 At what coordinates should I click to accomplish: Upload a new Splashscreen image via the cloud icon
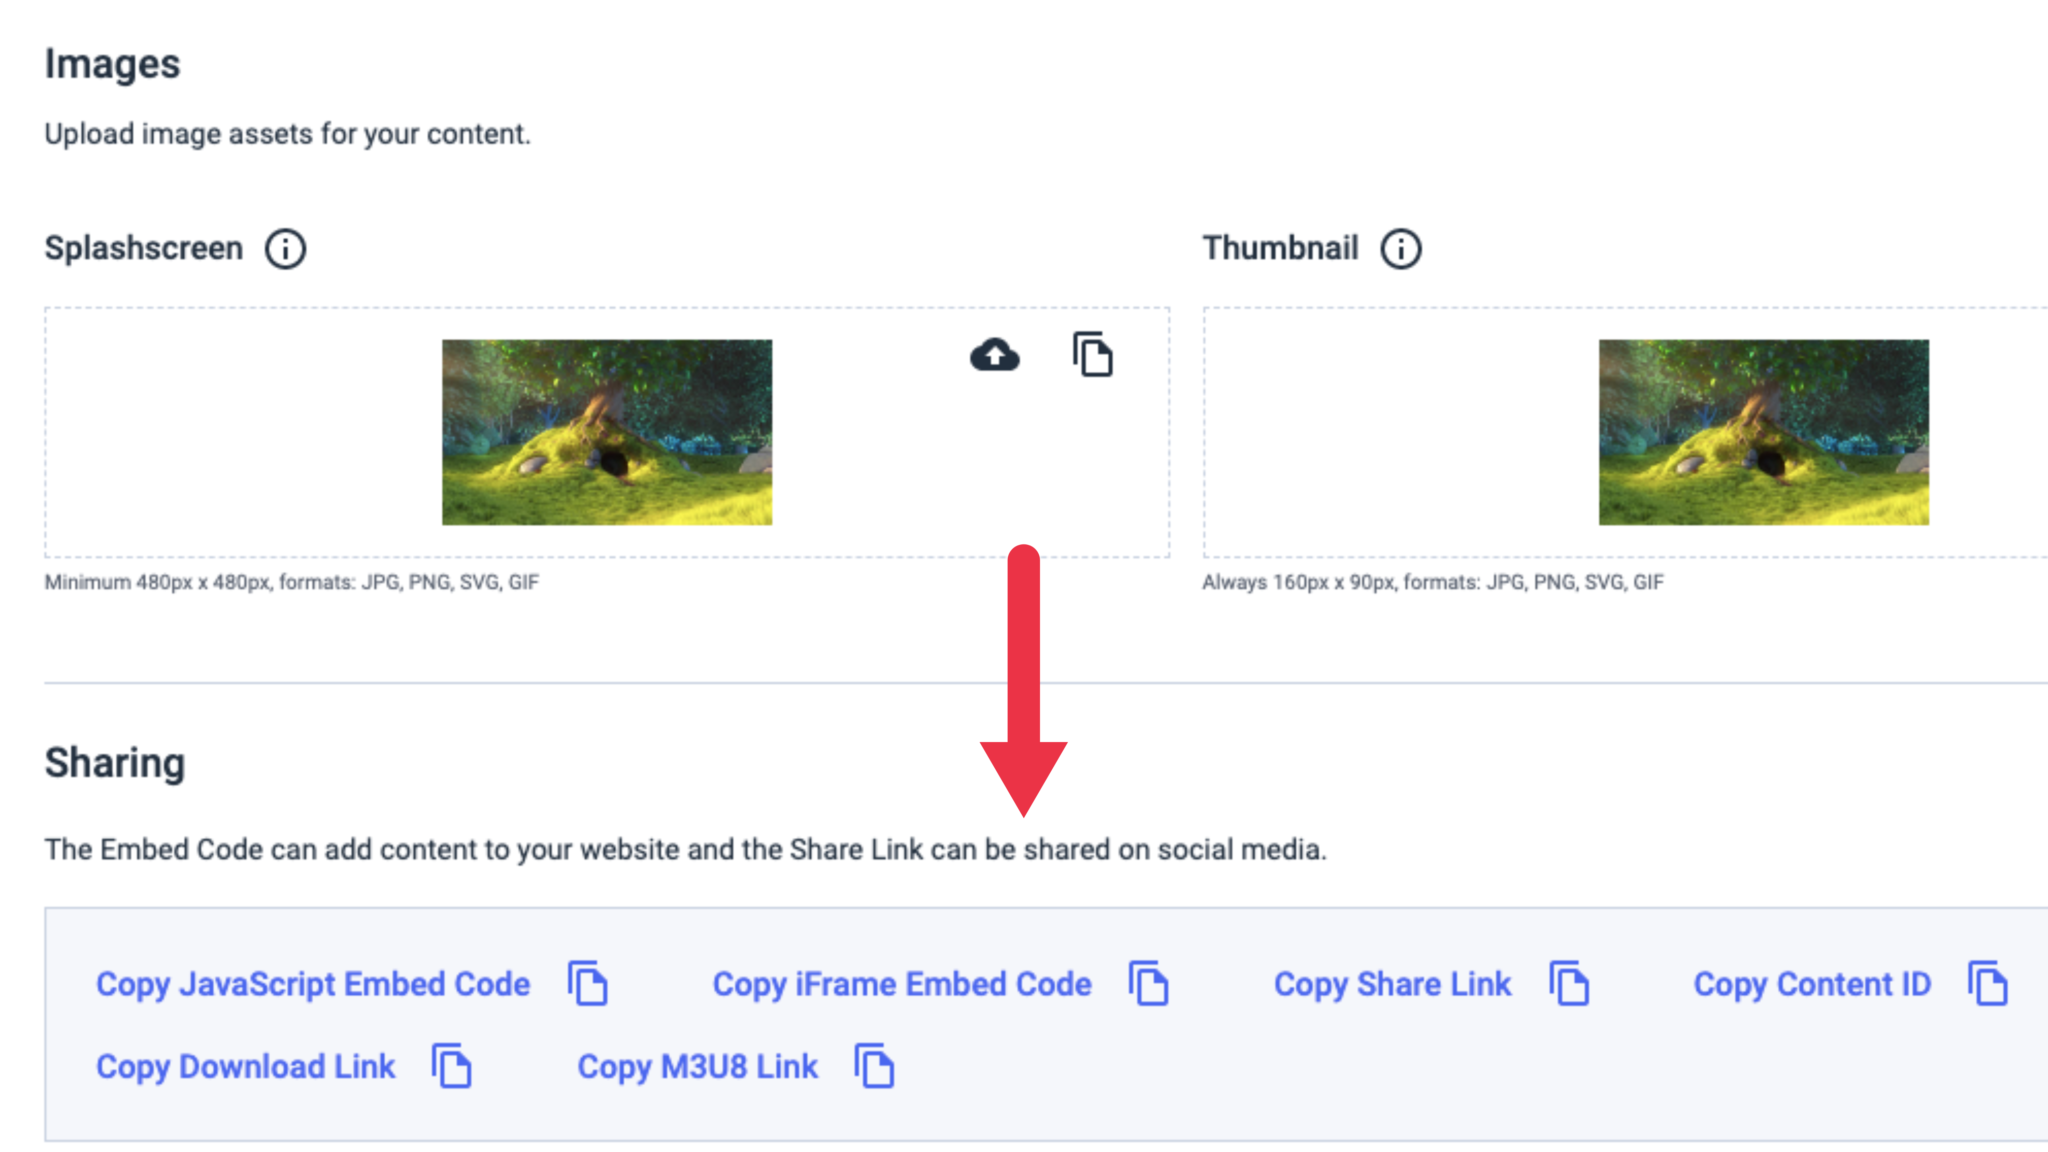(x=994, y=355)
